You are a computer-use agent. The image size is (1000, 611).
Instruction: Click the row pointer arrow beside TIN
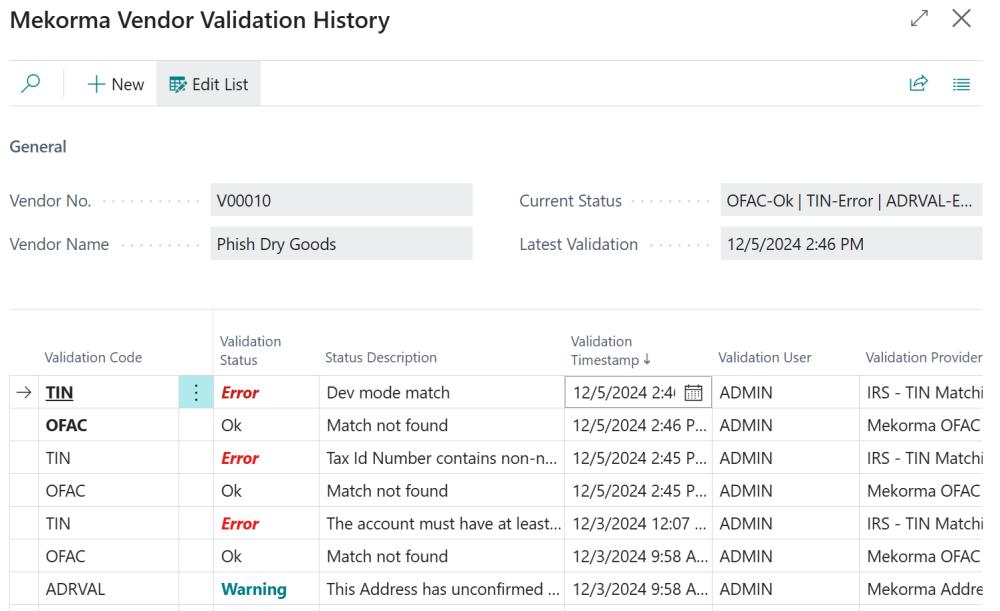(22, 392)
